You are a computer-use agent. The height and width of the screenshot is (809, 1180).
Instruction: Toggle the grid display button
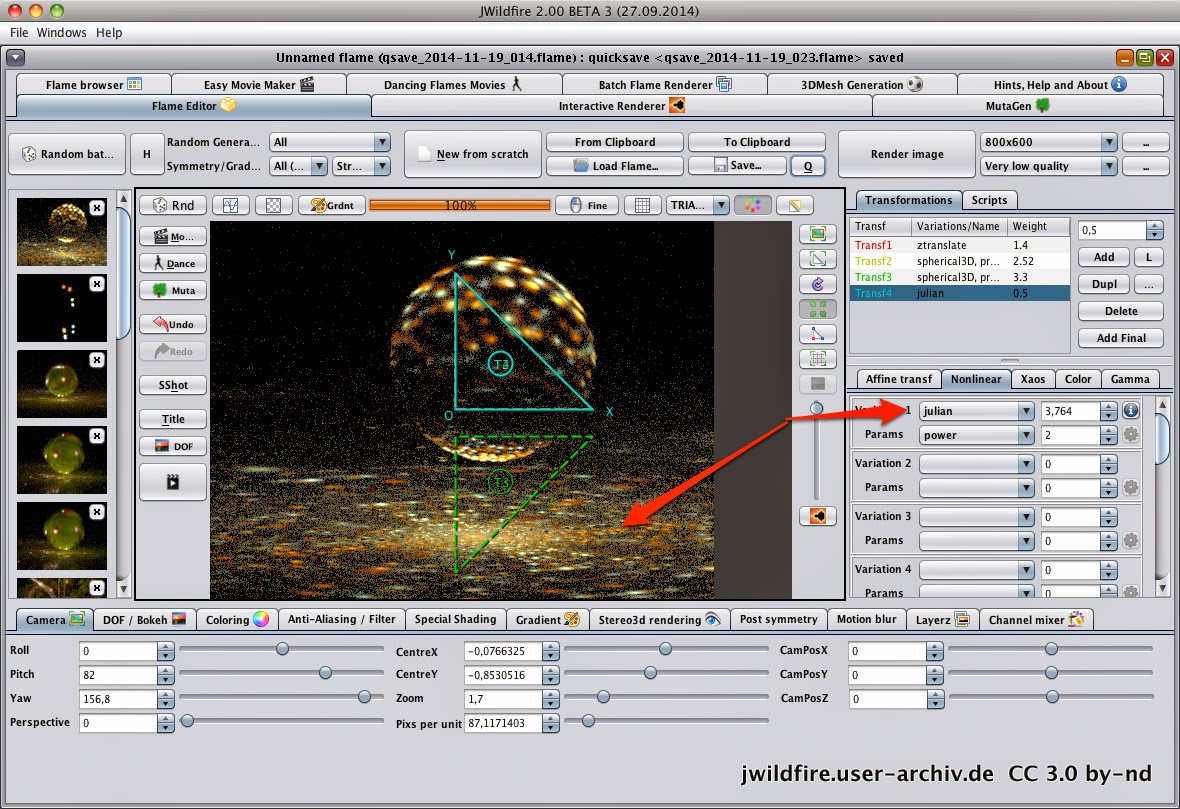[642, 205]
